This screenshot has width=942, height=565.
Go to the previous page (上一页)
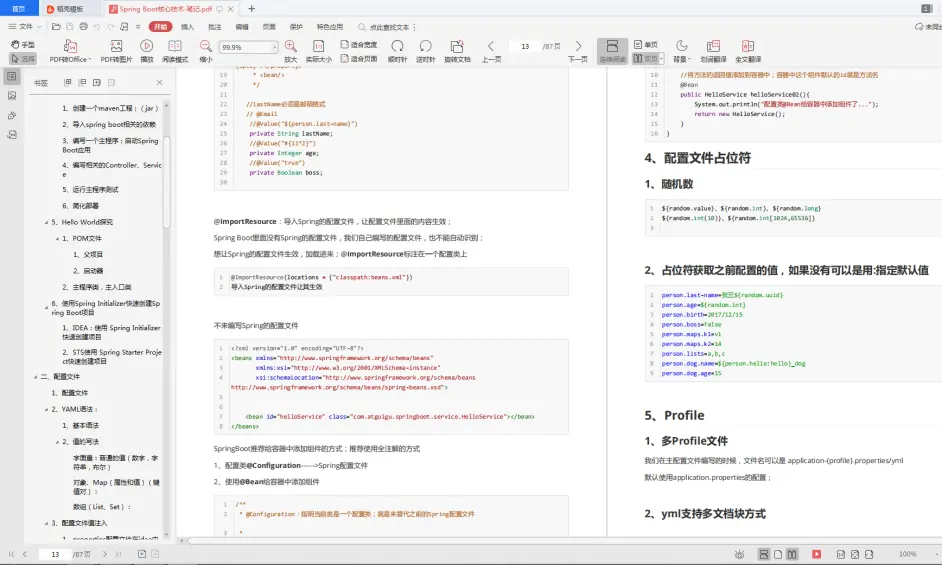491,51
